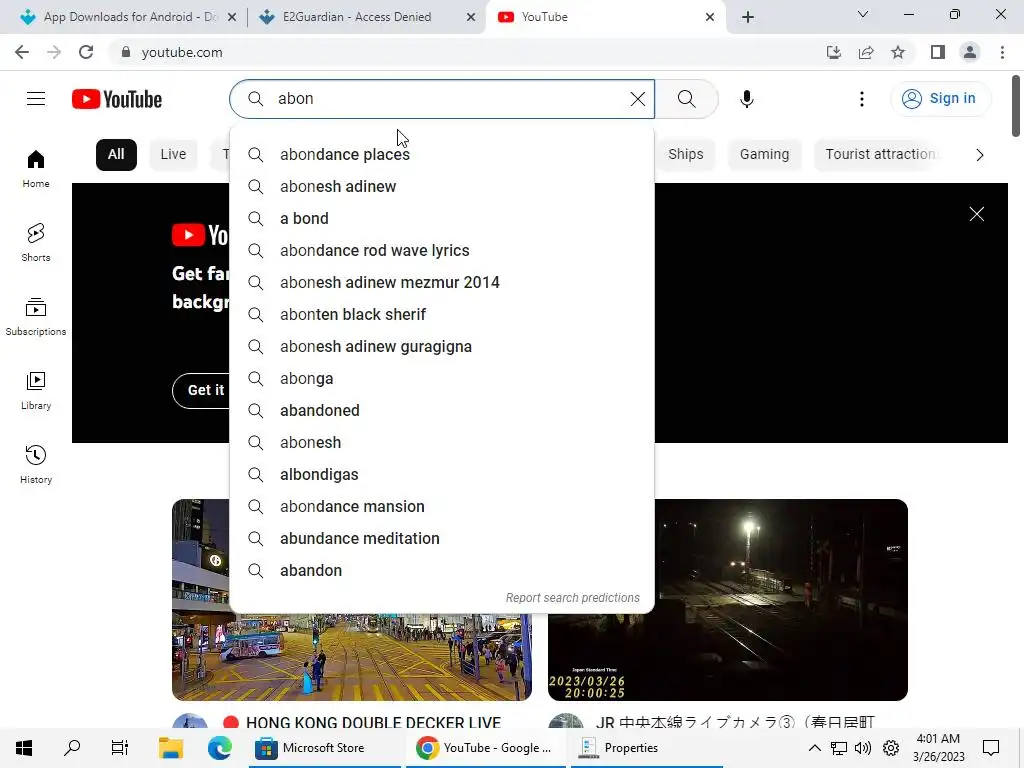Image resolution: width=1024 pixels, height=768 pixels.
Task: Select the All category chip
Action: coord(116,155)
